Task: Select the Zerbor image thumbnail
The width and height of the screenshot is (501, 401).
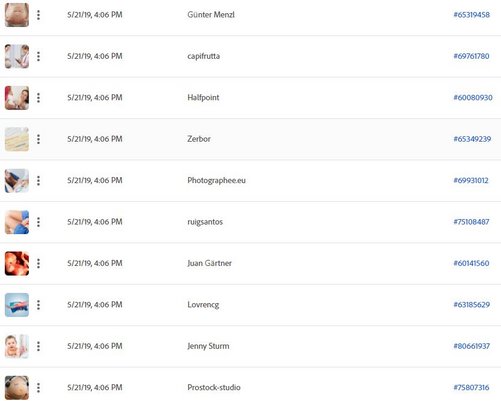Action: (17, 139)
